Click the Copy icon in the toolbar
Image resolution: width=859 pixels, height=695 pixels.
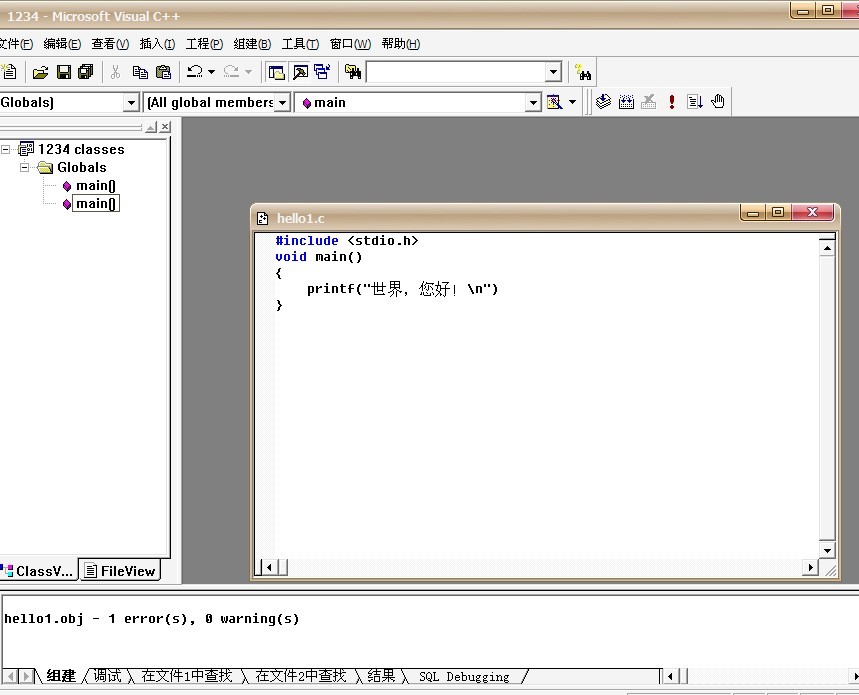(140, 72)
